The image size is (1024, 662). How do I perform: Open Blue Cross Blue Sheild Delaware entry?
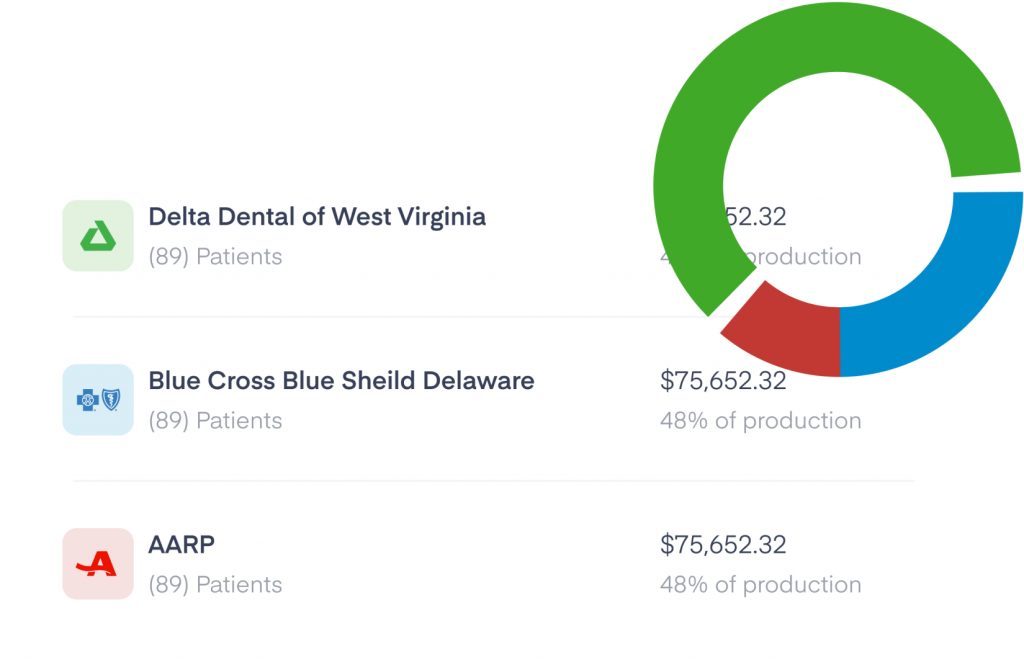[x=341, y=381]
